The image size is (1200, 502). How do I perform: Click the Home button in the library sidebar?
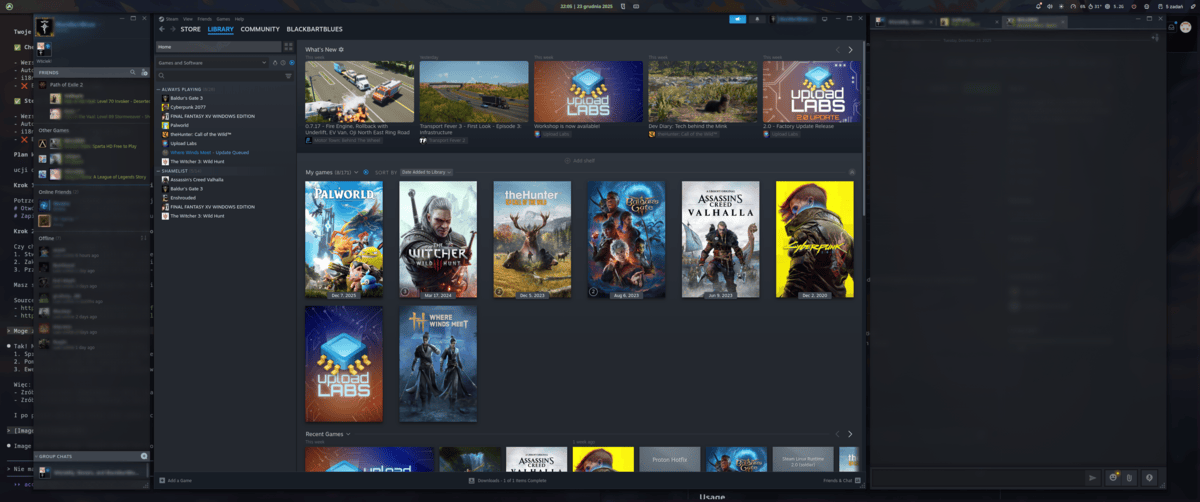click(219, 46)
